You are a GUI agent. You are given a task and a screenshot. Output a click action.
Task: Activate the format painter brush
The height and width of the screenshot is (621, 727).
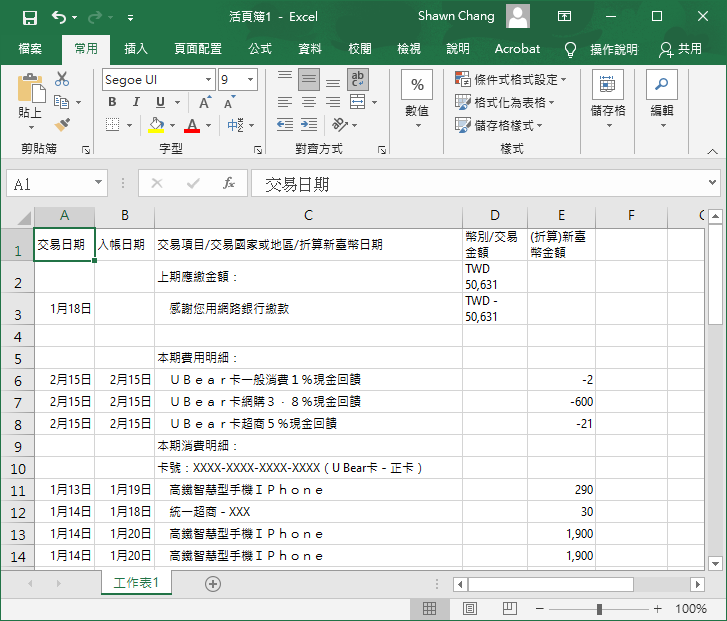tap(63, 124)
